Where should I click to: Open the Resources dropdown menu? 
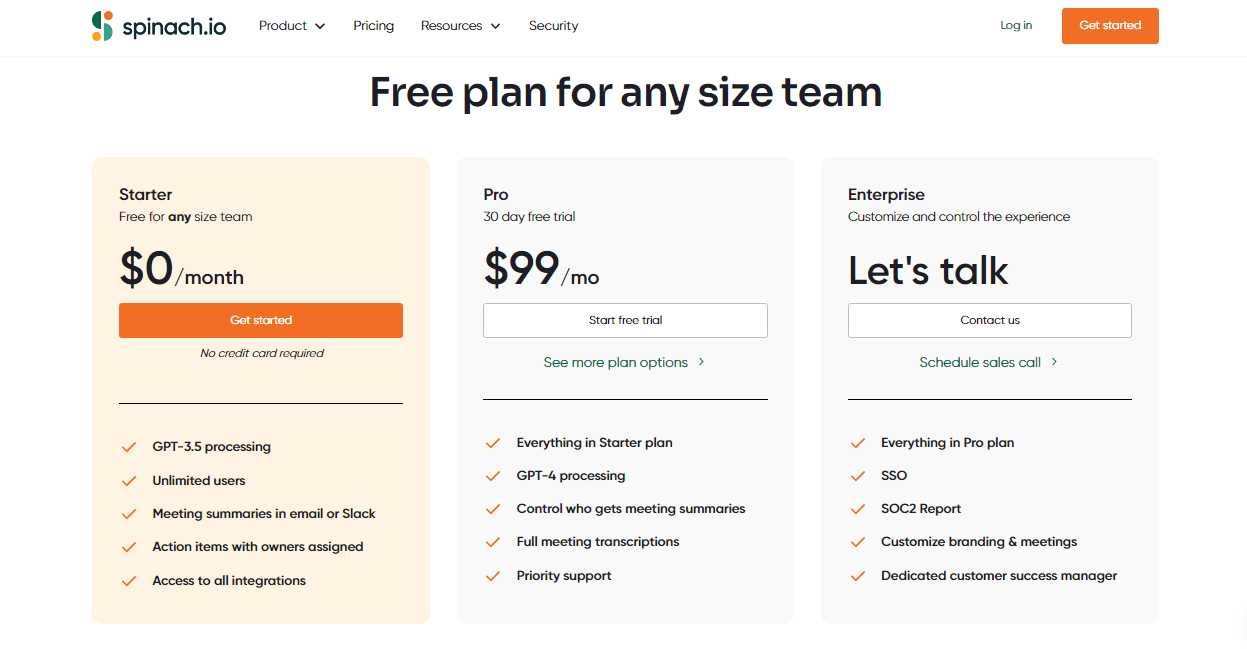(x=460, y=26)
